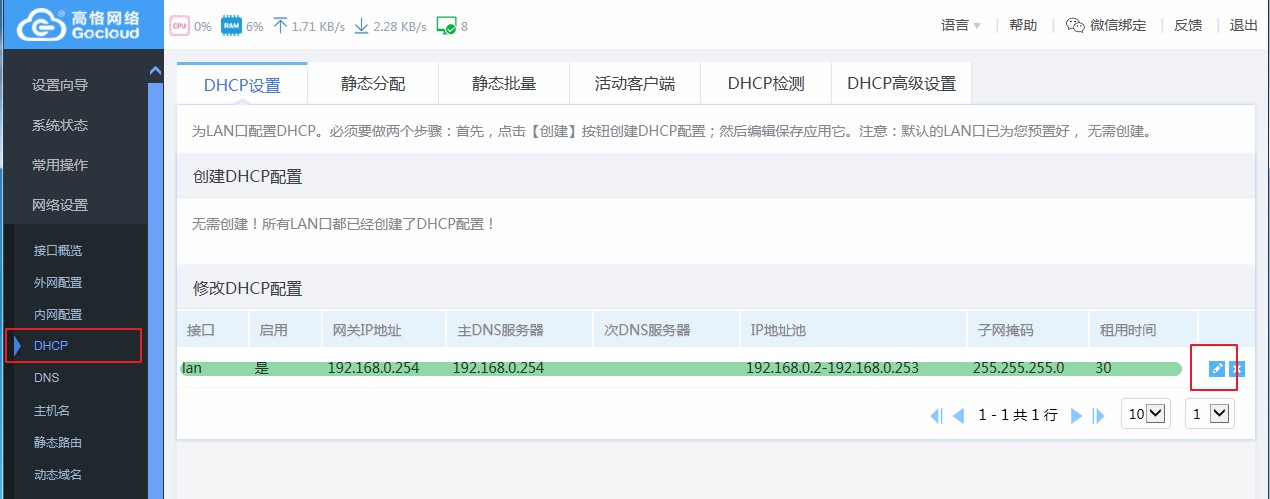Switch to DHCP高级设置 tab

(901, 84)
